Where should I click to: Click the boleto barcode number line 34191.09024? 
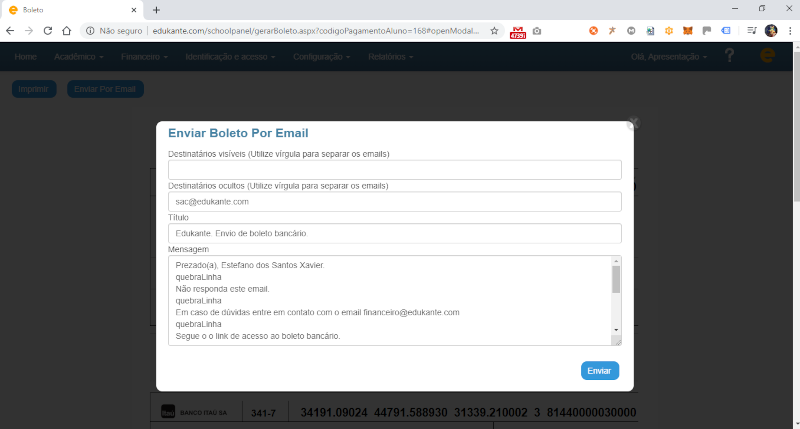[468, 412]
